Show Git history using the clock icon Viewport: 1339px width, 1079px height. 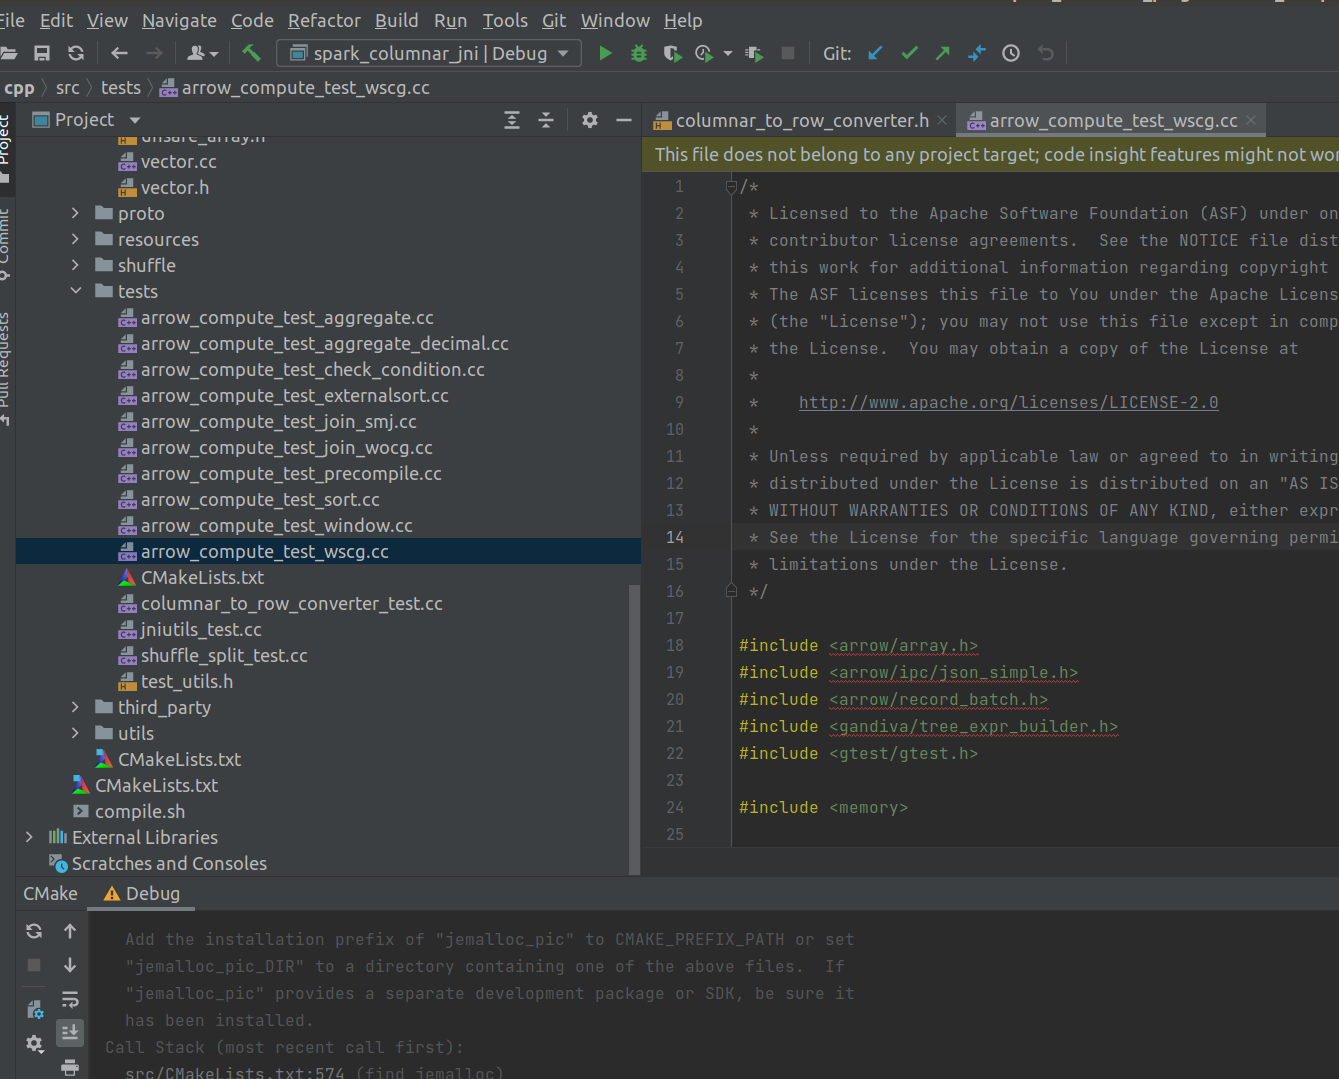point(1010,52)
